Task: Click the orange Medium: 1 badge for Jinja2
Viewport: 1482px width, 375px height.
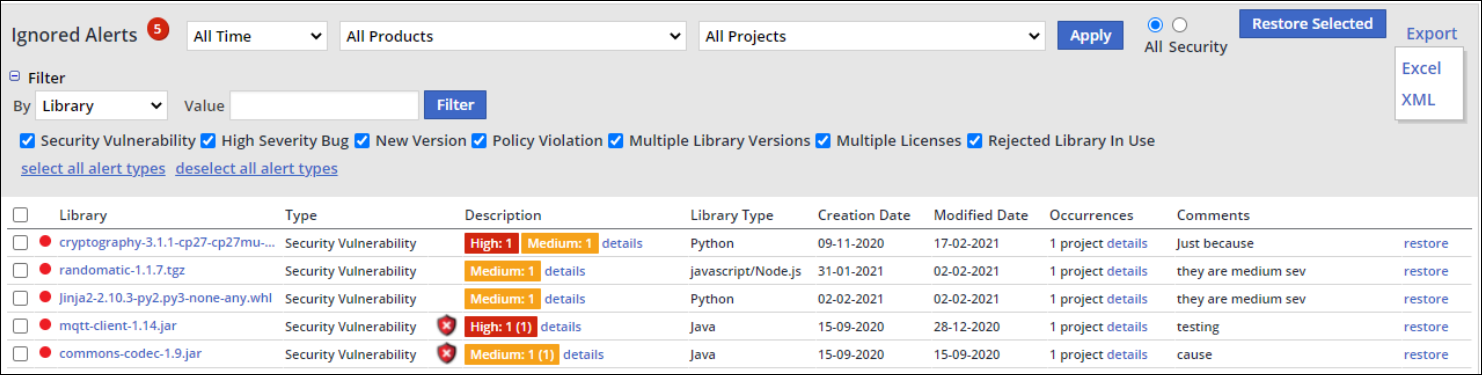Action: pyautogui.click(x=502, y=299)
